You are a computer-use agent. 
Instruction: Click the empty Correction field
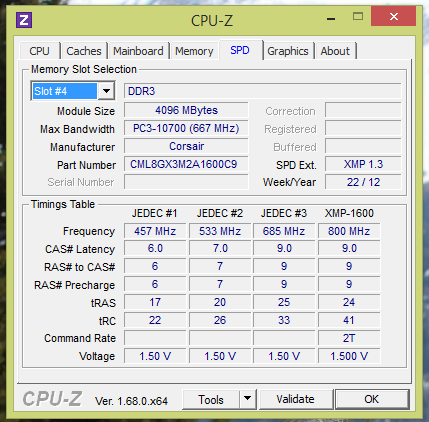(363, 110)
